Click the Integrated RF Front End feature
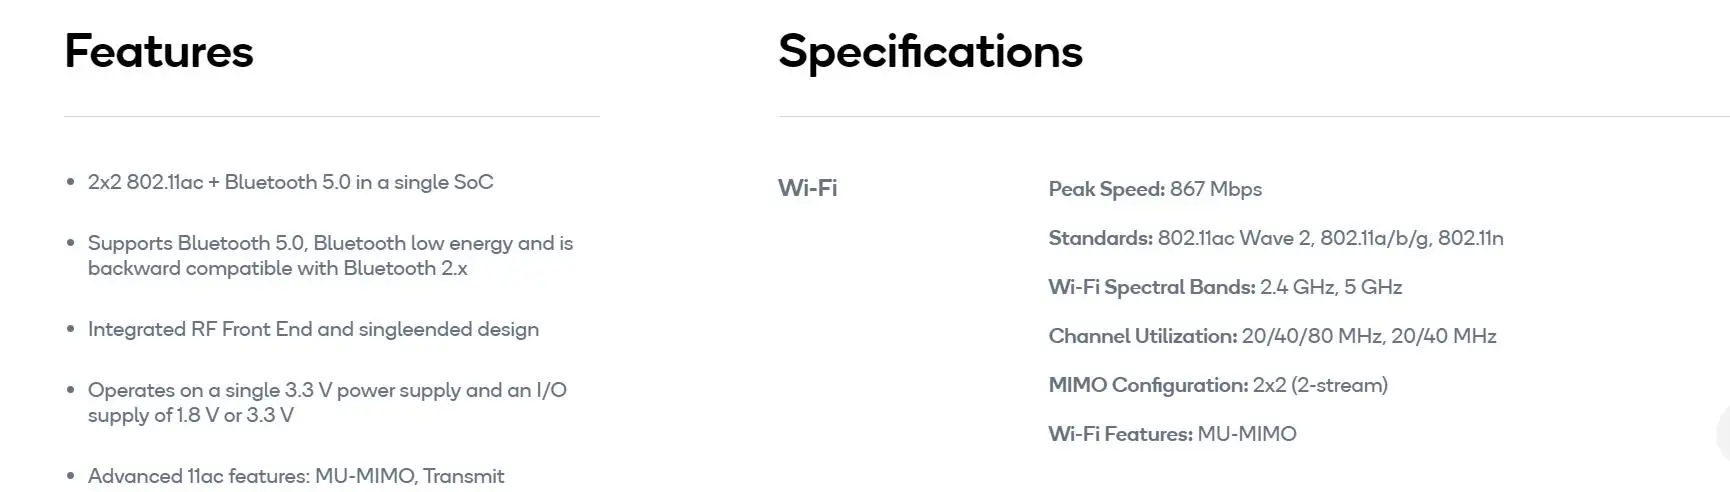 click(x=313, y=329)
